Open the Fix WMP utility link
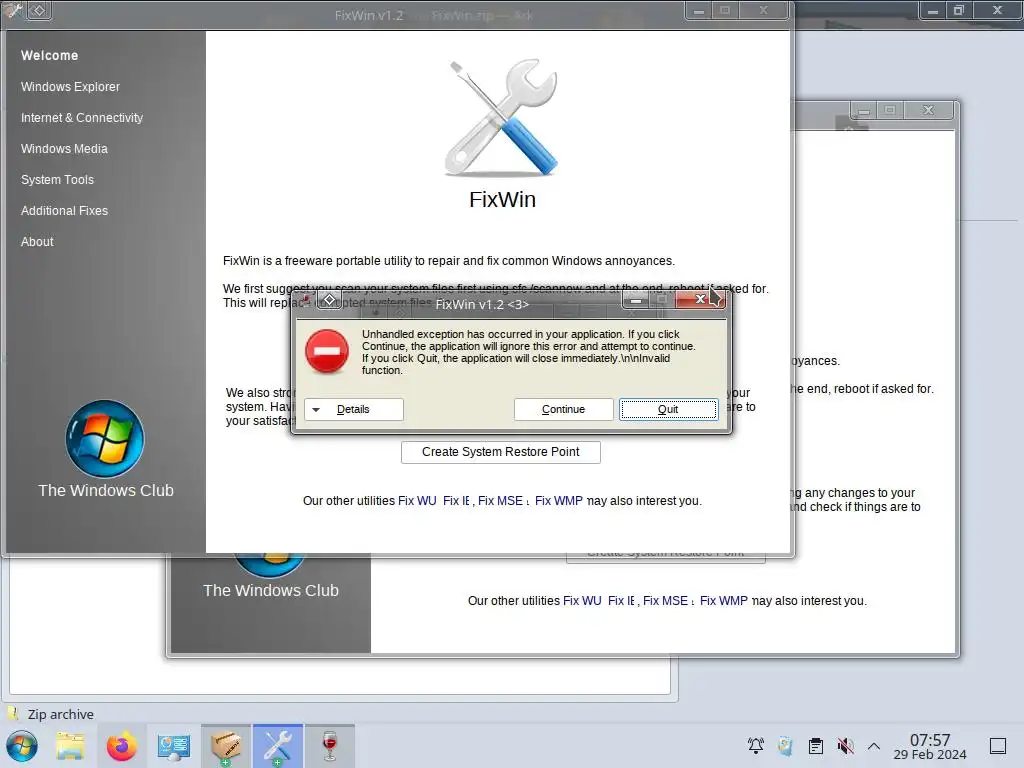 pos(558,501)
